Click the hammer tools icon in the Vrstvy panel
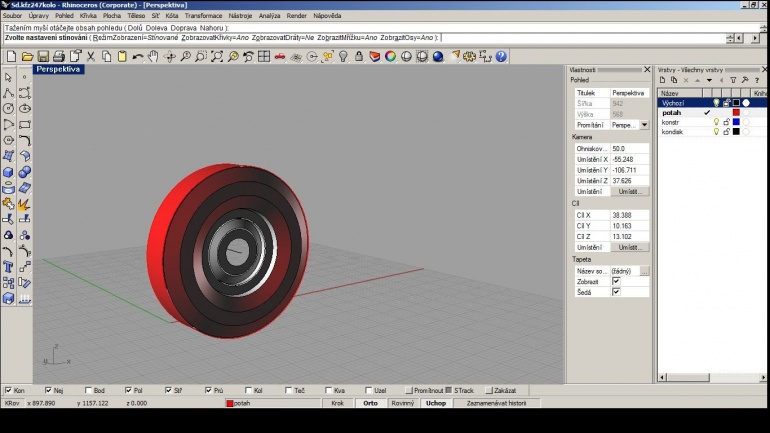 745,80
